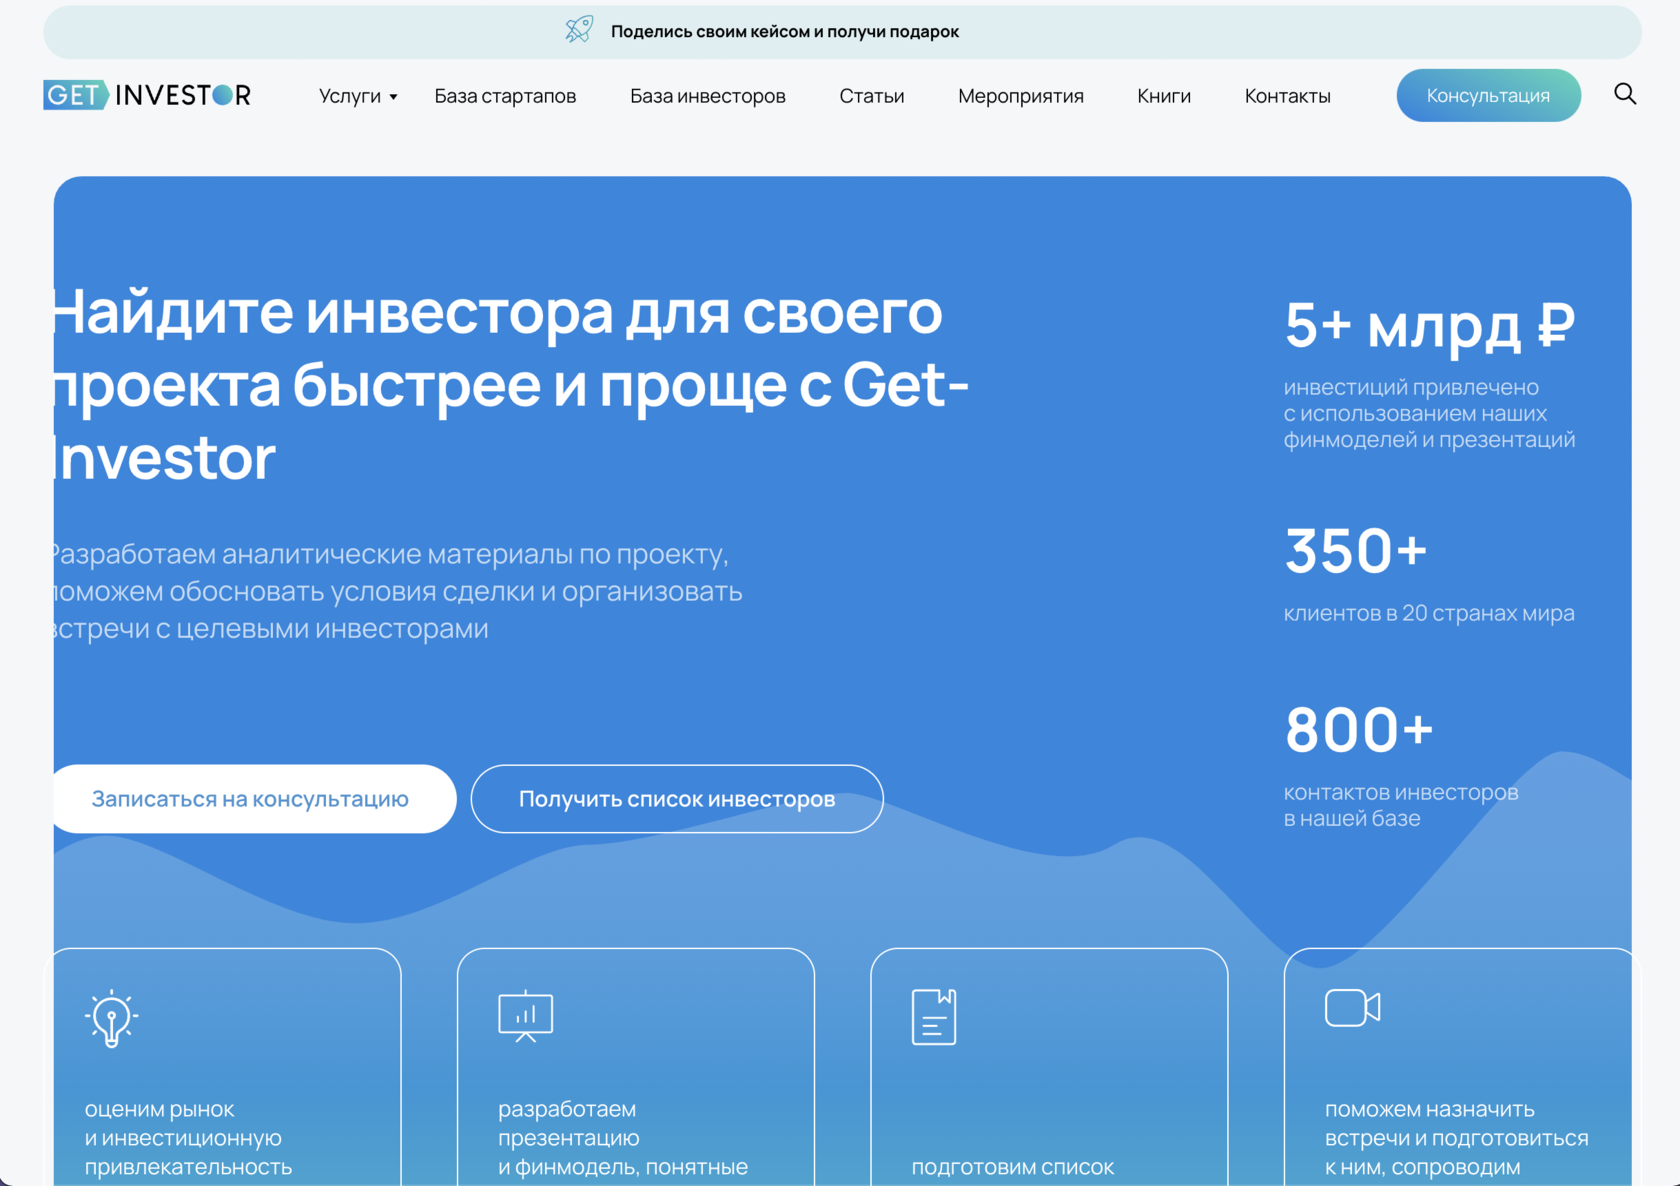Collapse the Услуги services submenu arrow

click(393, 97)
